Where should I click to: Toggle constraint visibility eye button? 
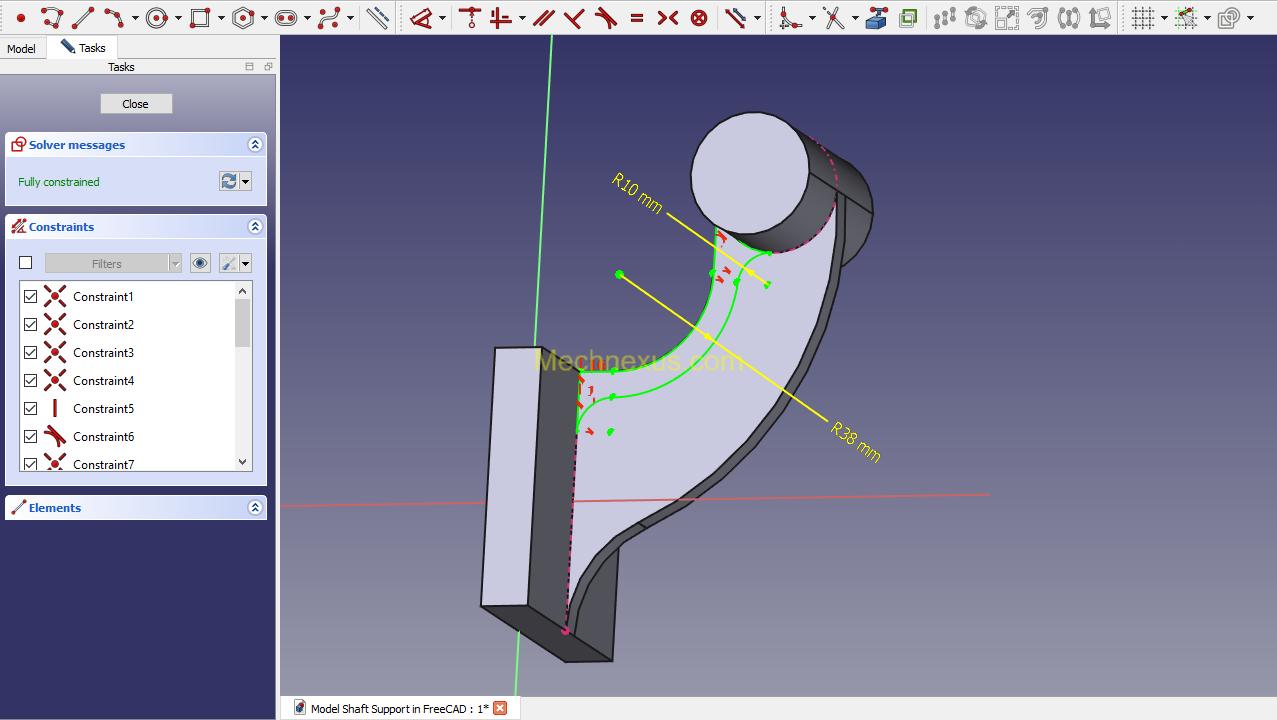click(200, 263)
